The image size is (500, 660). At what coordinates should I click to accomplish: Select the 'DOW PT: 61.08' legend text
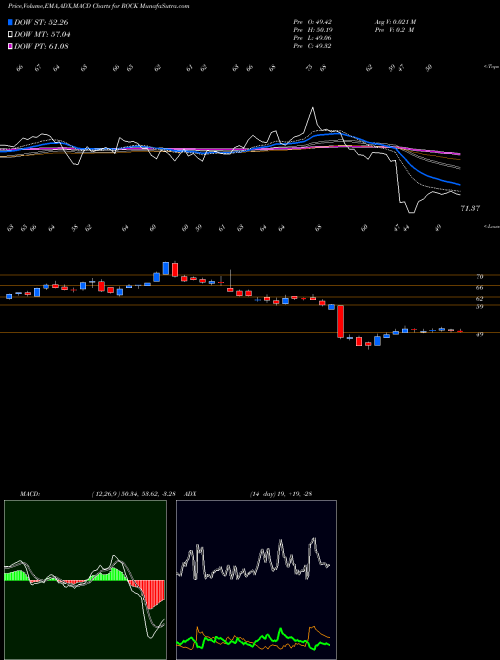tap(41, 47)
